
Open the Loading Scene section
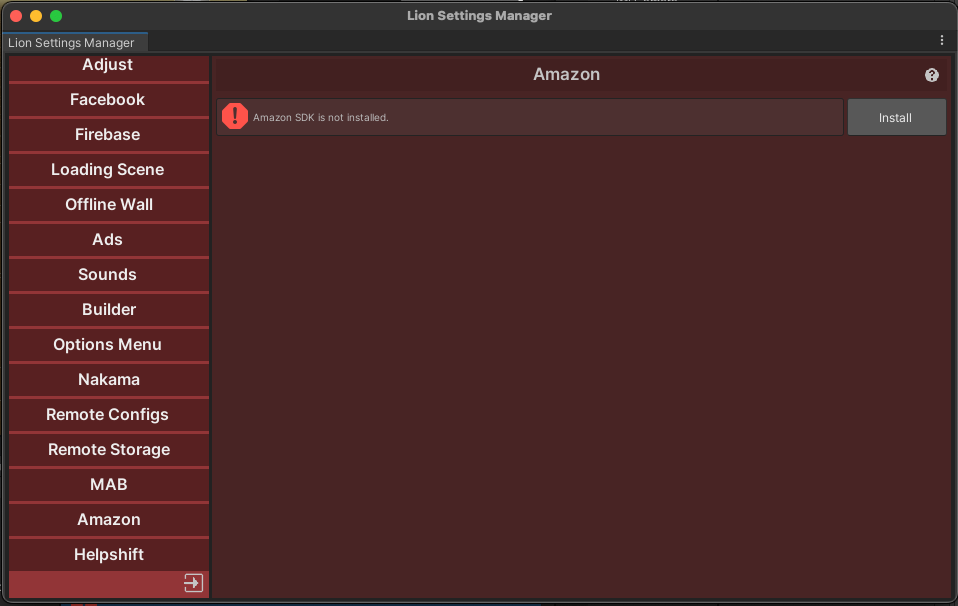pos(109,169)
